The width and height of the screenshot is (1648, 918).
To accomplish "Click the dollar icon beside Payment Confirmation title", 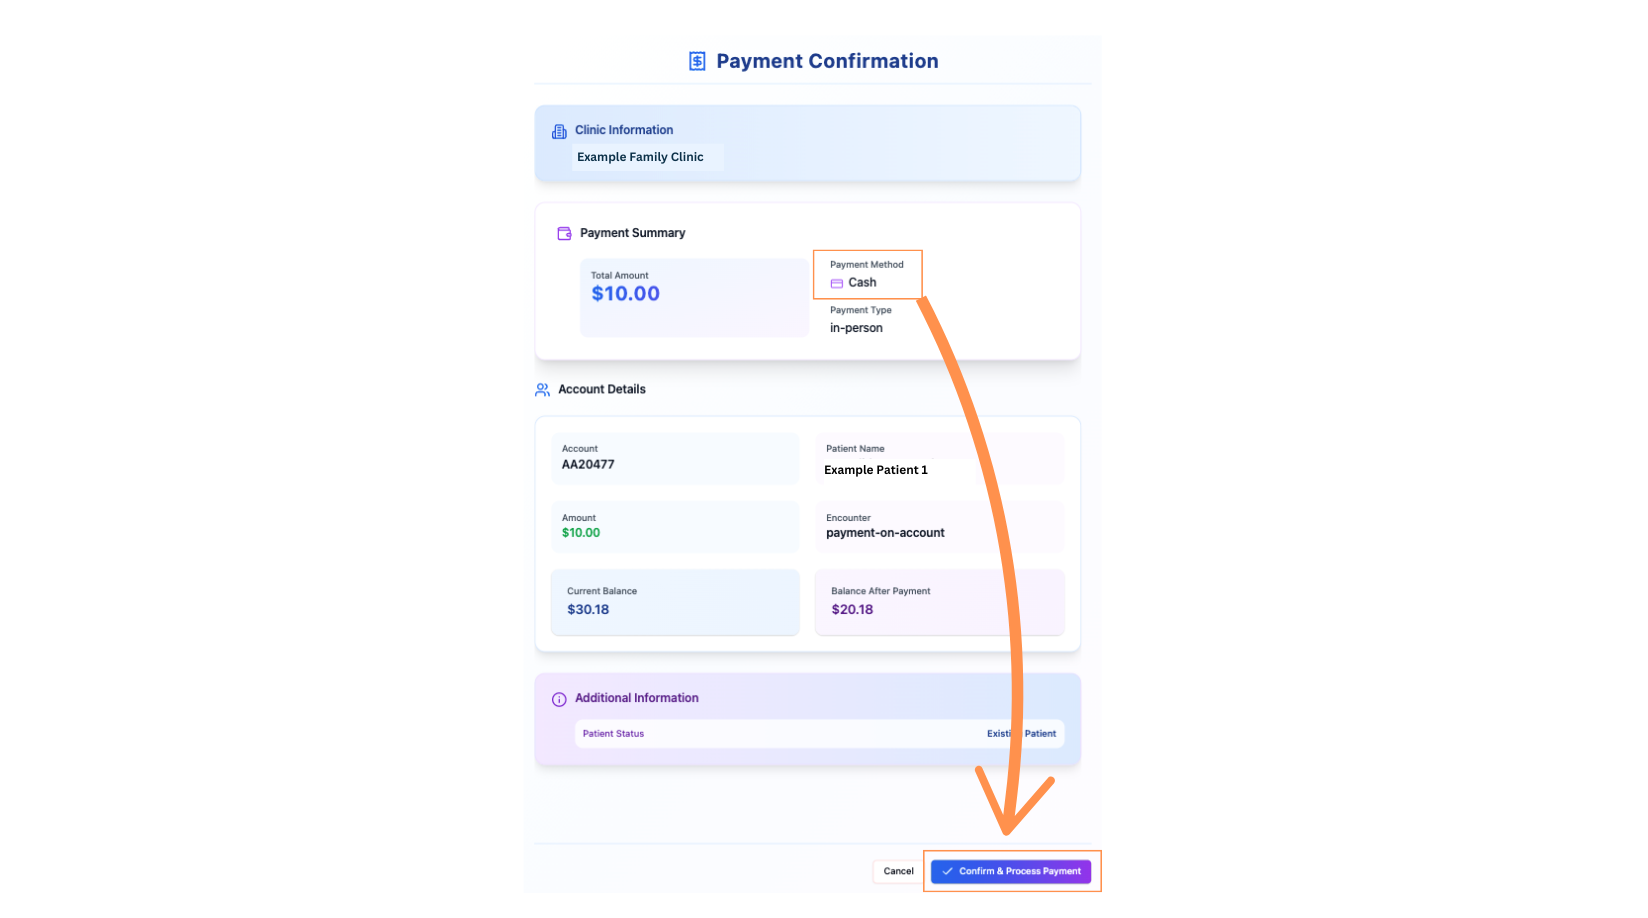I will [x=696, y=60].
